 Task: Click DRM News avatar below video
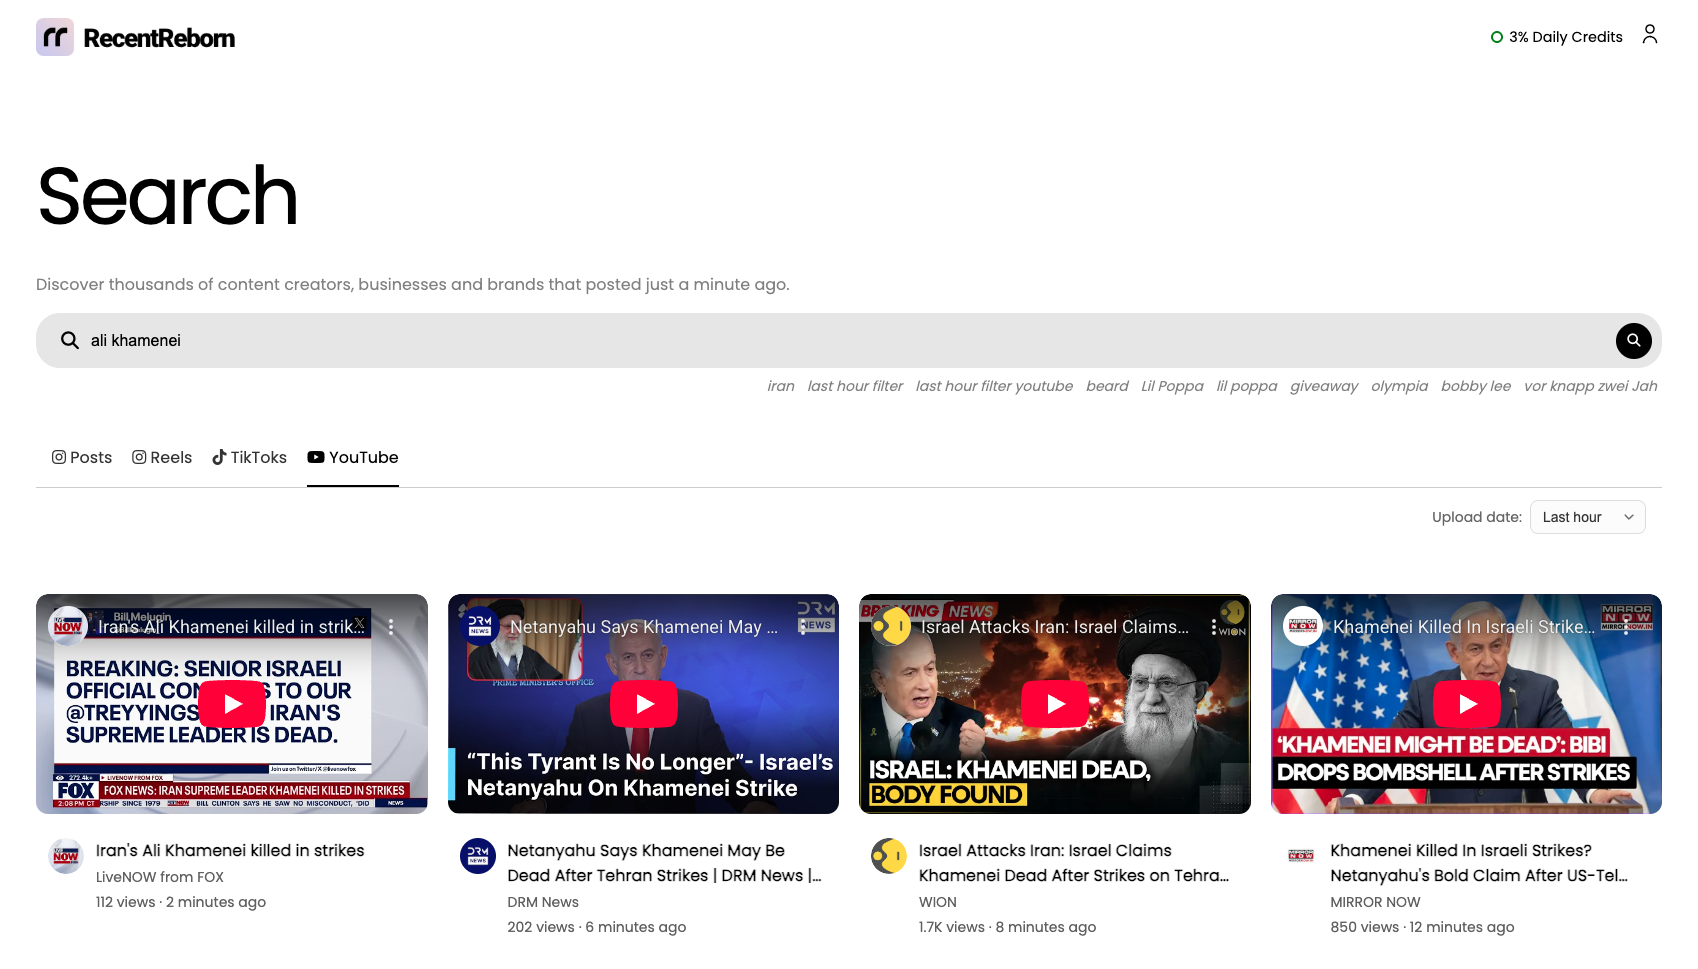(478, 856)
